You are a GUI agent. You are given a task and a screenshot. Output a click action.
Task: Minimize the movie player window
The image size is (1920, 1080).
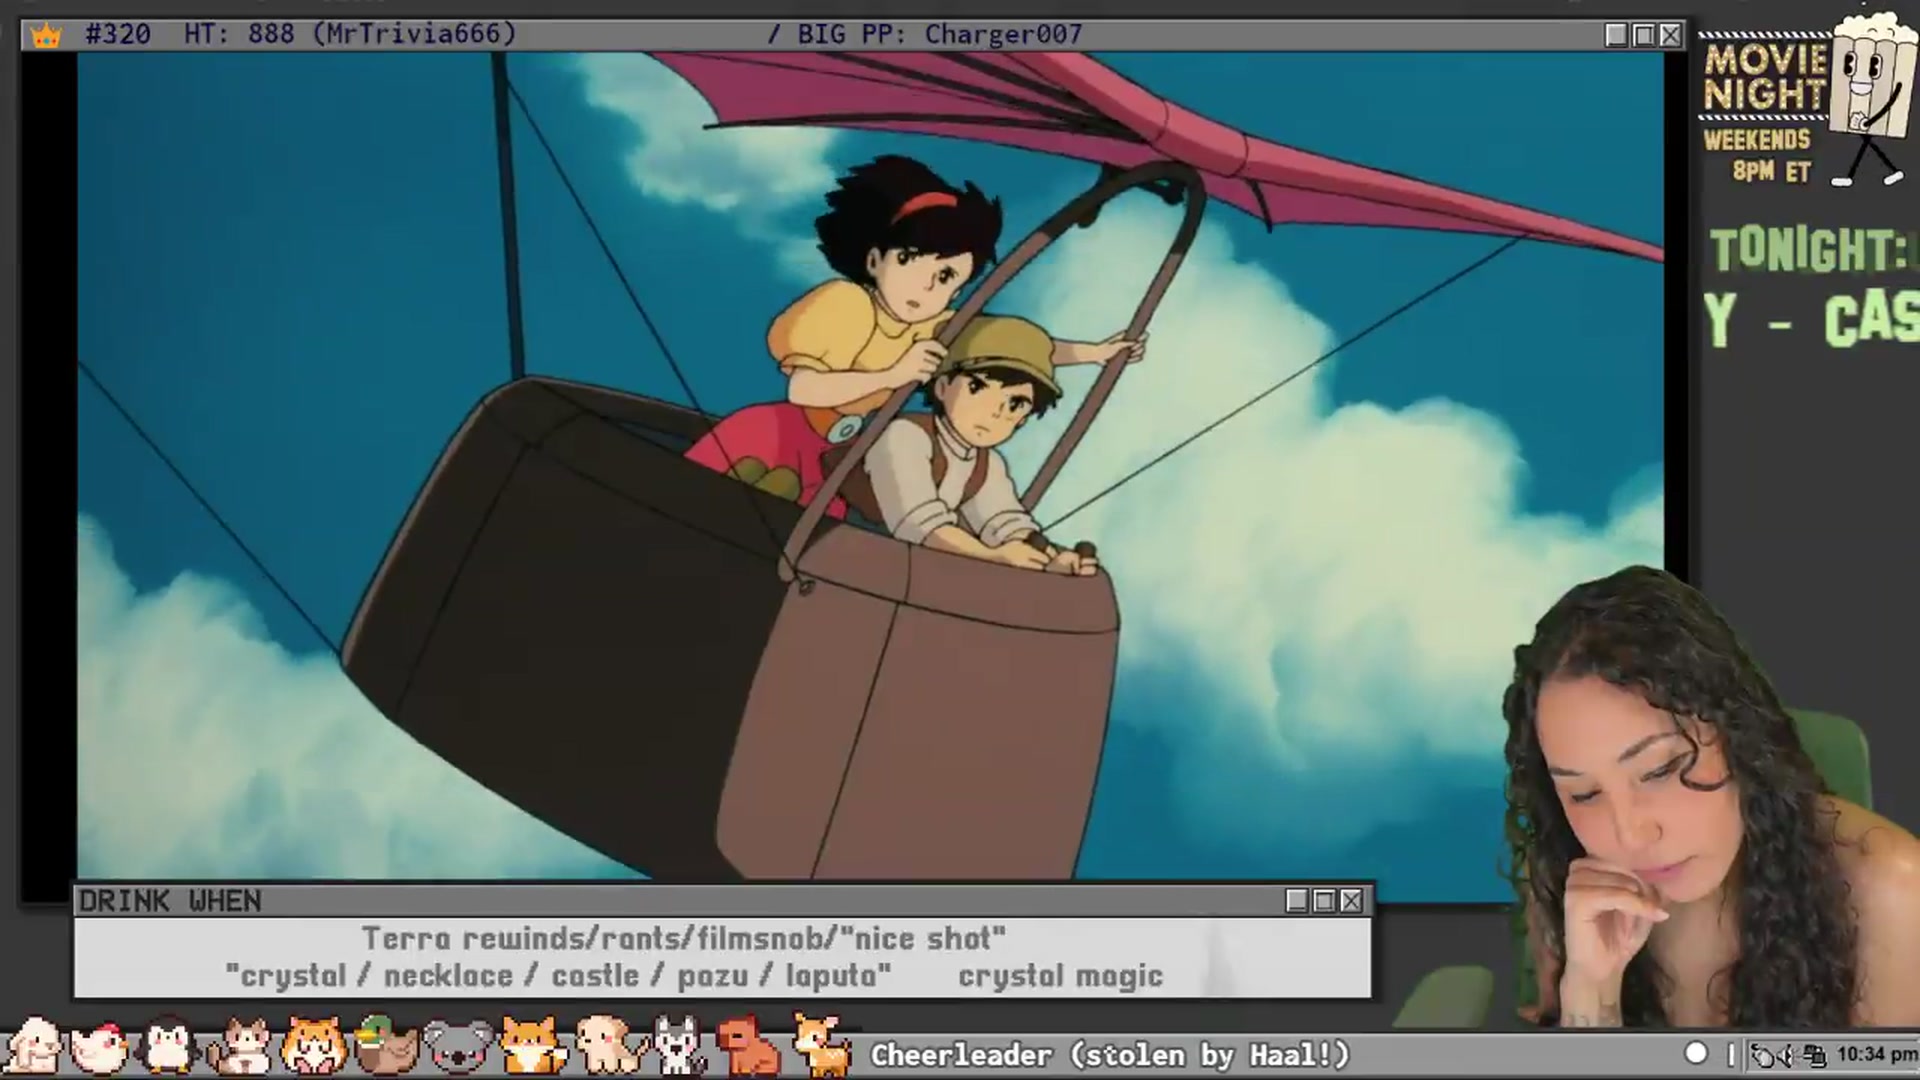click(1616, 36)
